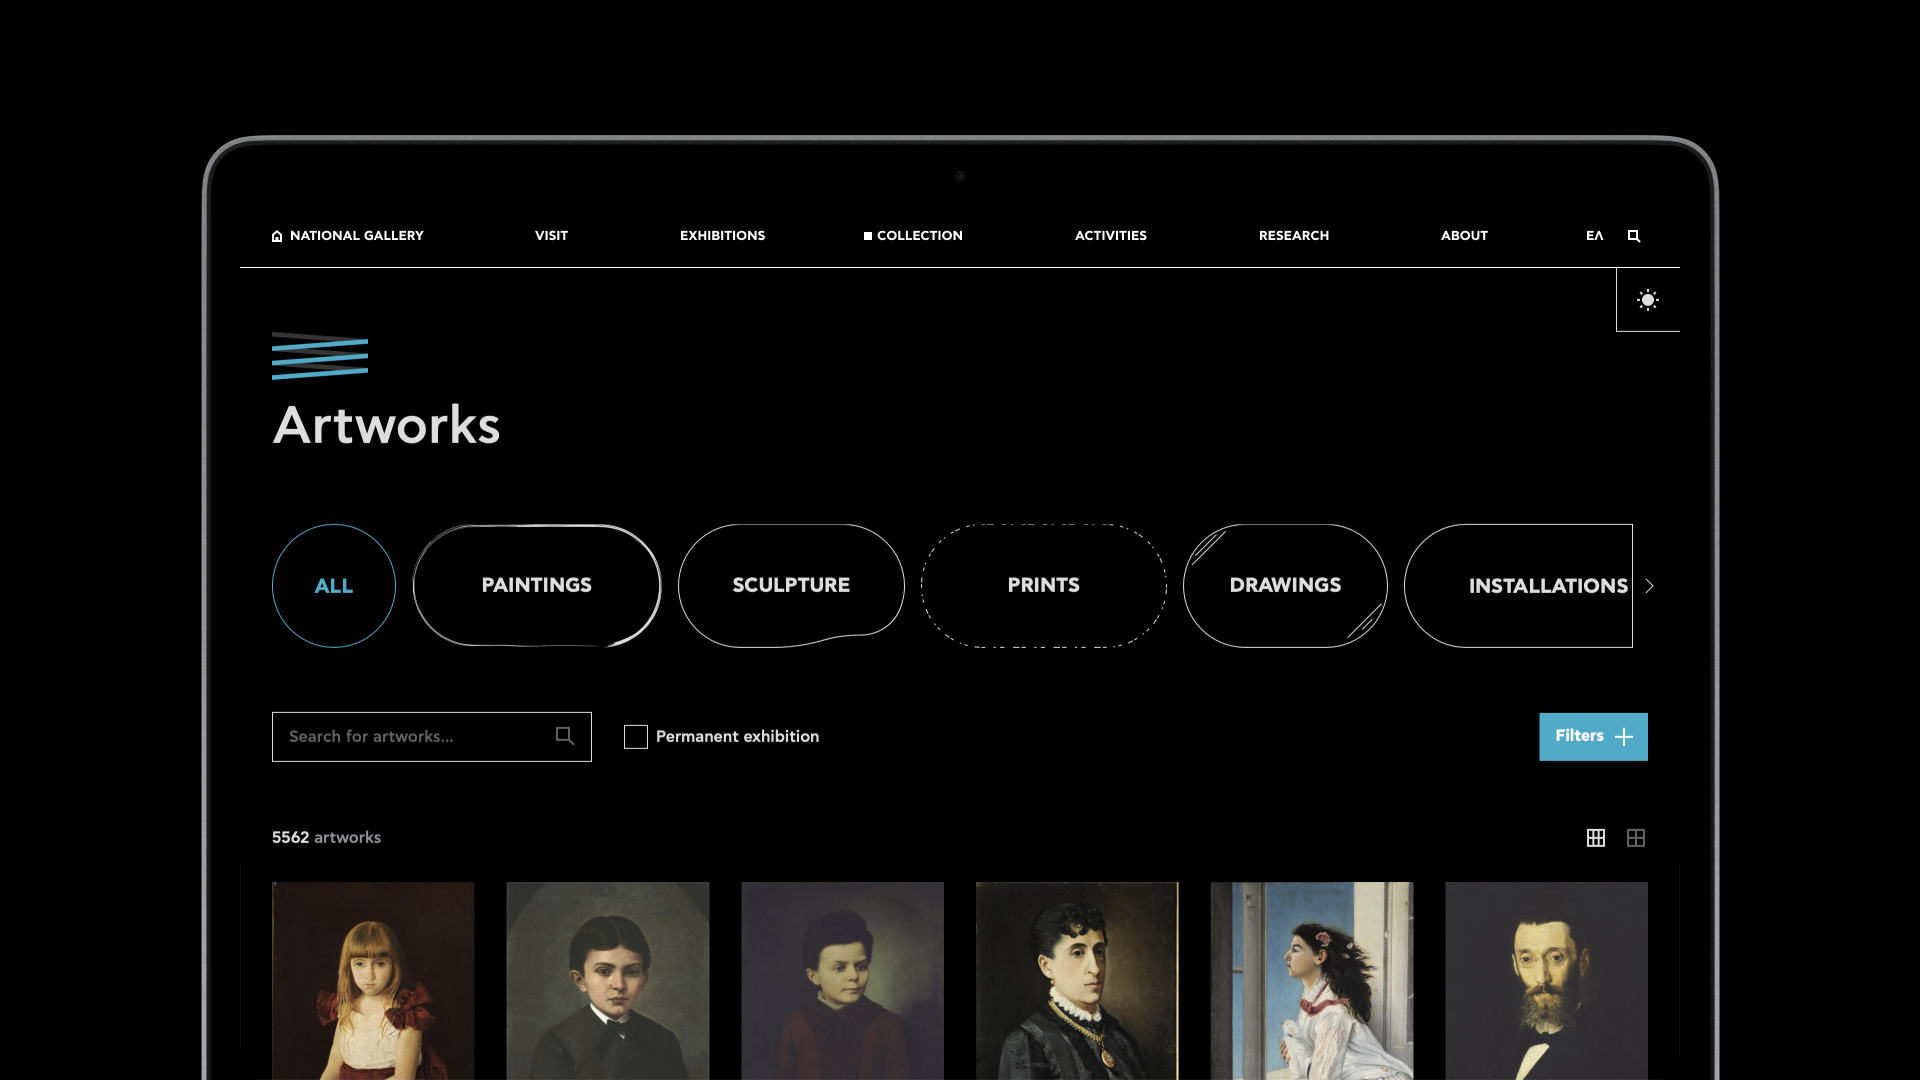
Task: Click the magnifier icon inside the search field
Action: (565, 736)
